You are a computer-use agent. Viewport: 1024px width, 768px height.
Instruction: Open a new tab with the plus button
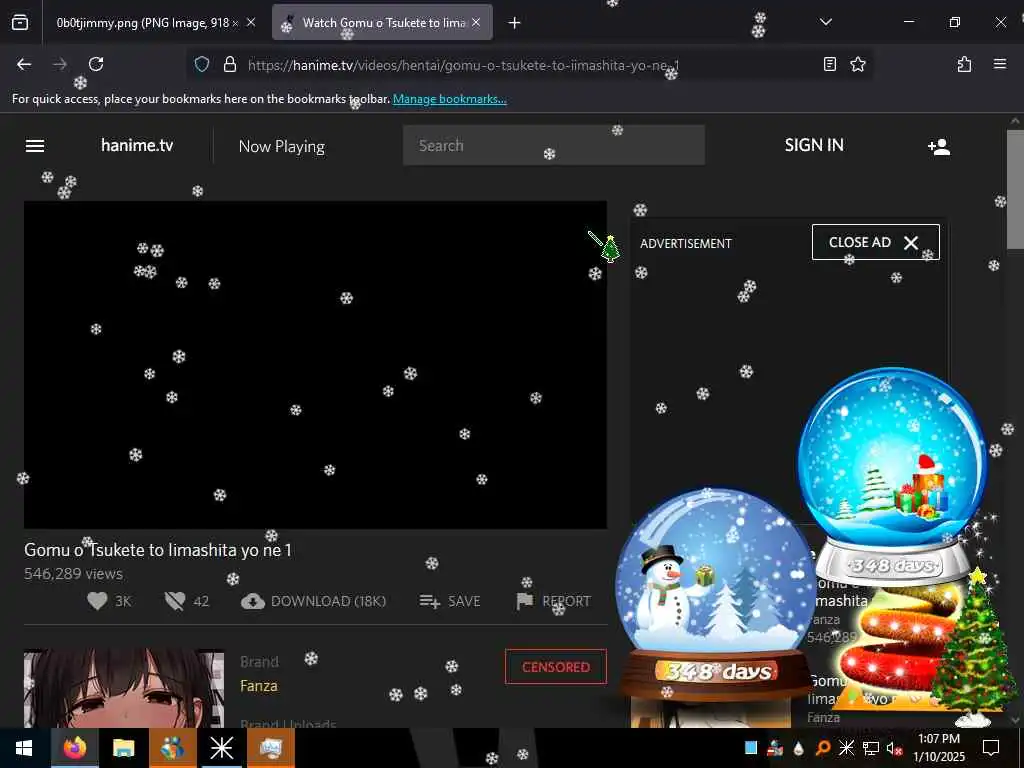(x=515, y=23)
